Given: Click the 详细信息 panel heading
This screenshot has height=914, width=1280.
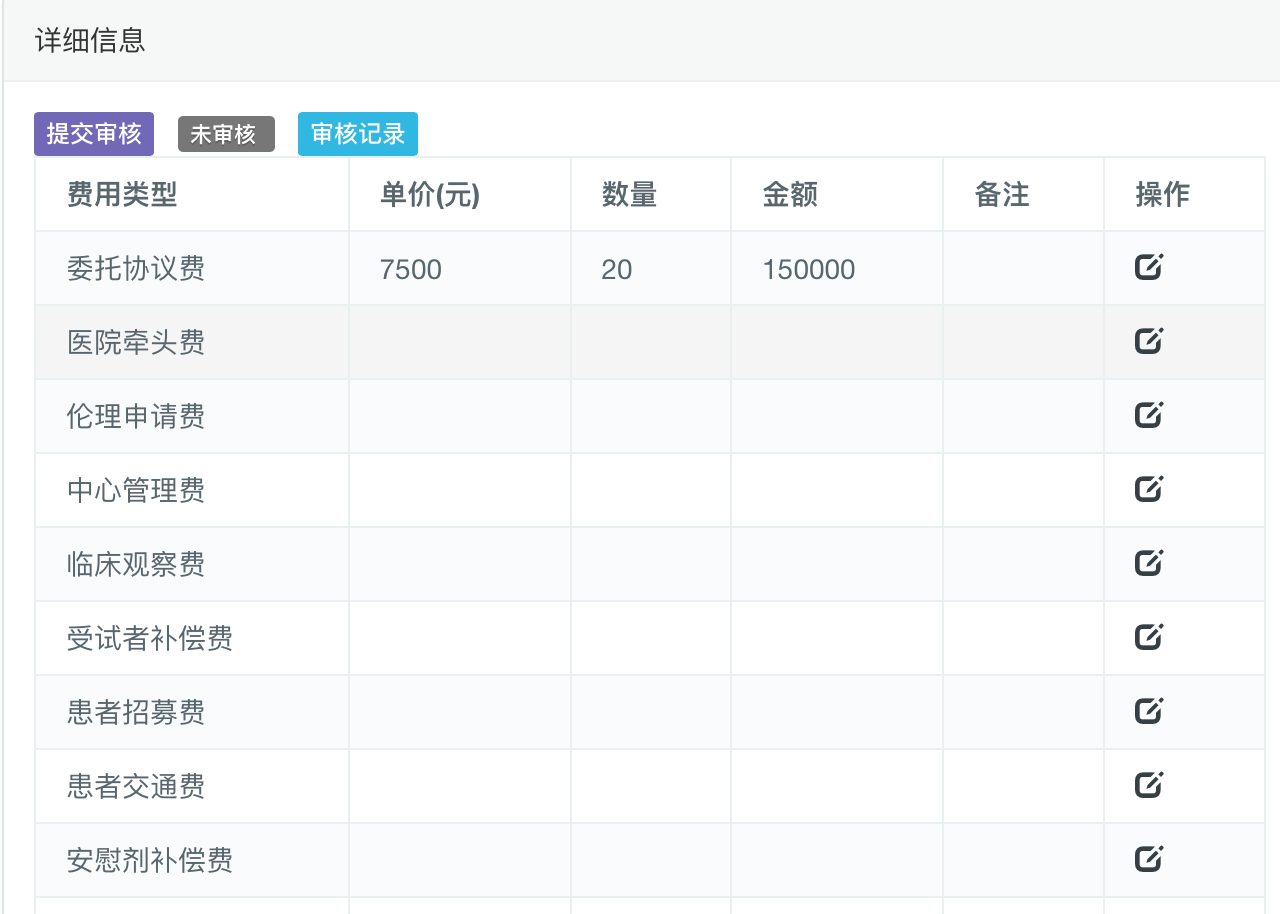Looking at the screenshot, I should point(90,41).
